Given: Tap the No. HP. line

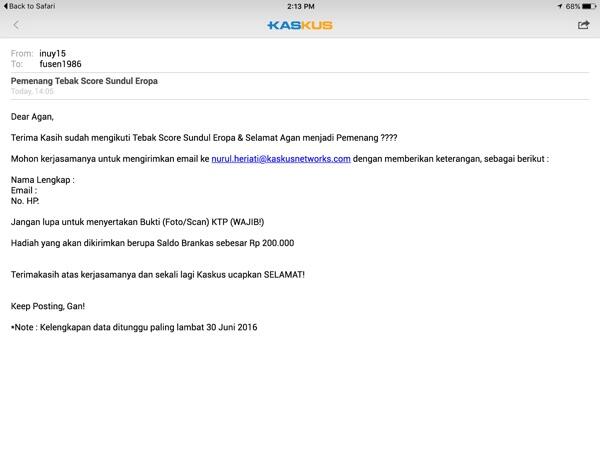Looking at the screenshot, I should (25, 201).
